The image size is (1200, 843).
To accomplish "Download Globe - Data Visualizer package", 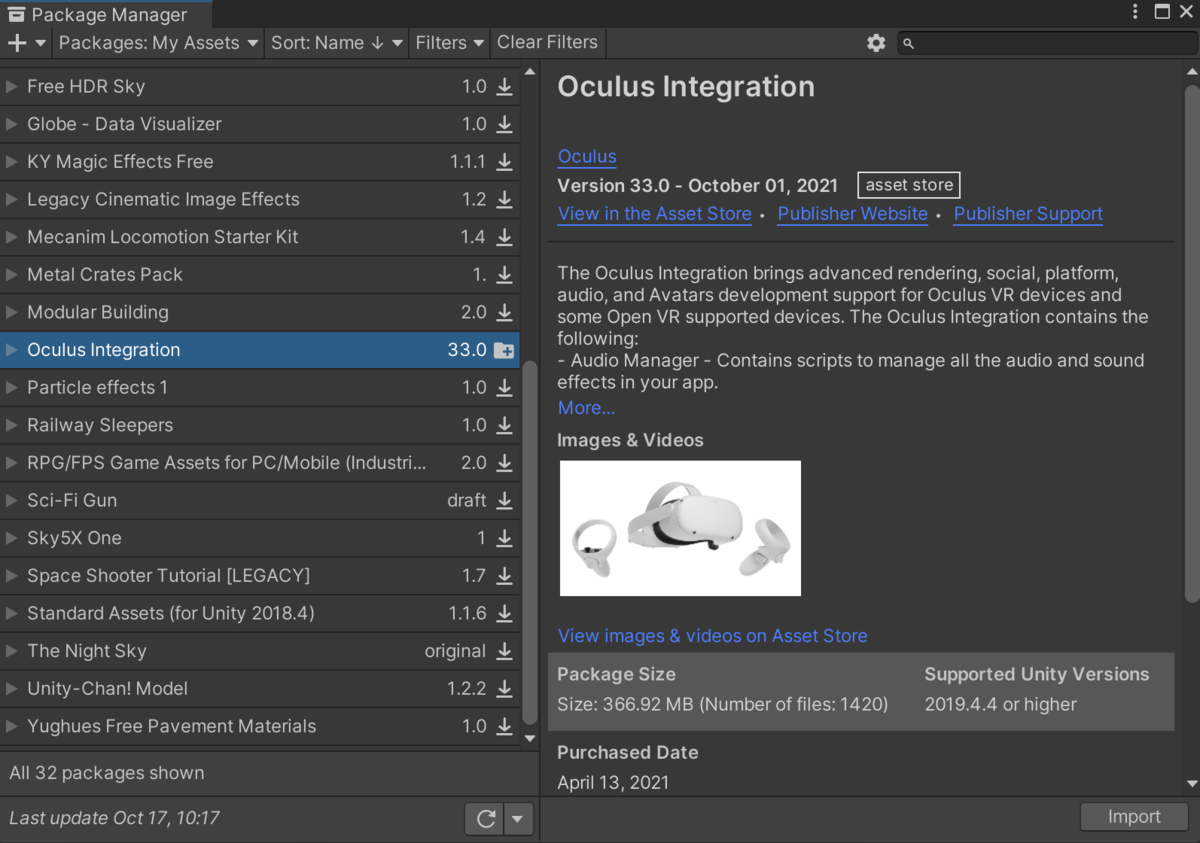I will tap(505, 125).
